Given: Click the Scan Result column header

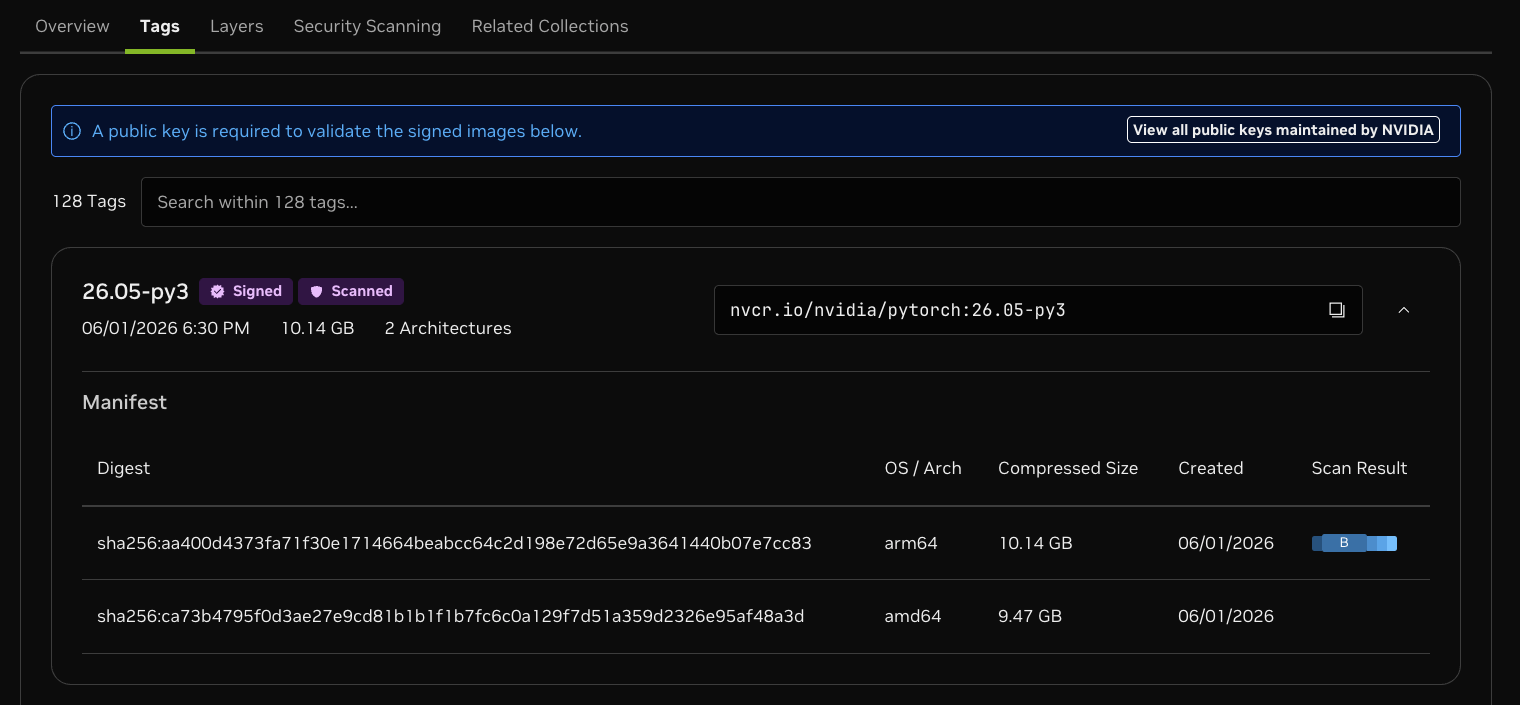Looking at the screenshot, I should [1359, 468].
